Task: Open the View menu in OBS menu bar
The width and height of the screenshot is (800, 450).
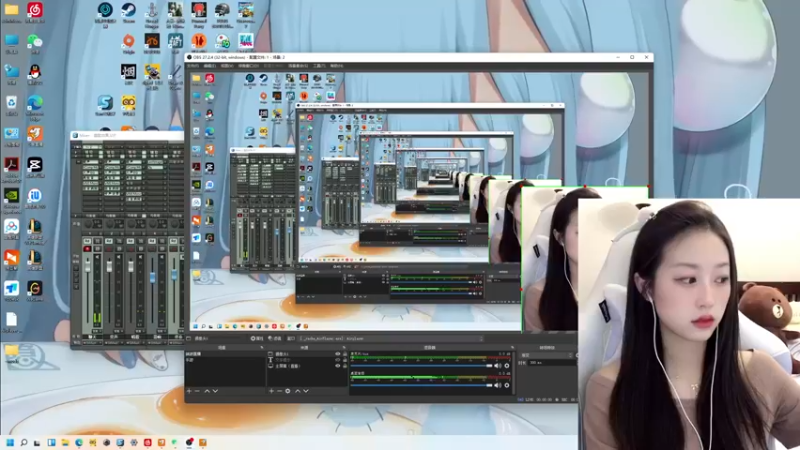Action: pyautogui.click(x=227, y=66)
